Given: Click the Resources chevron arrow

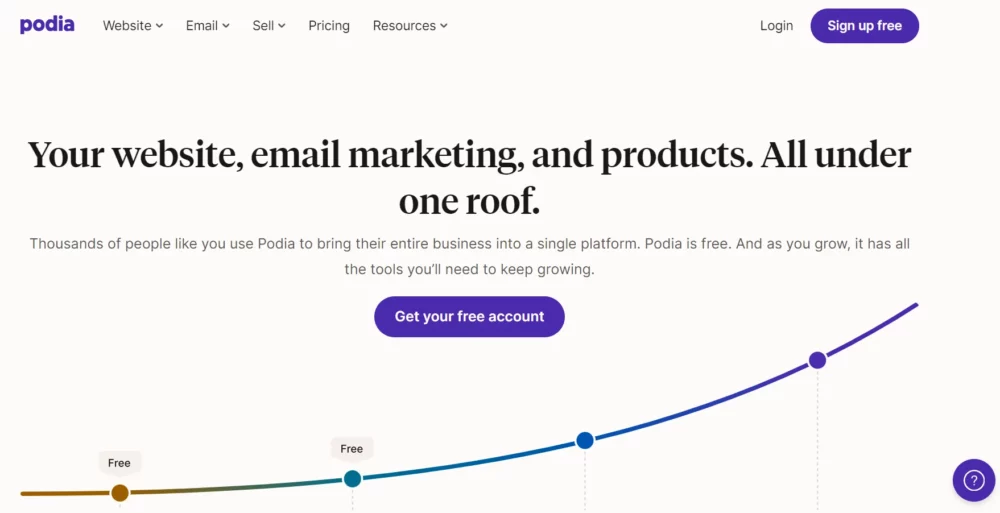Looking at the screenshot, I should tap(444, 26).
